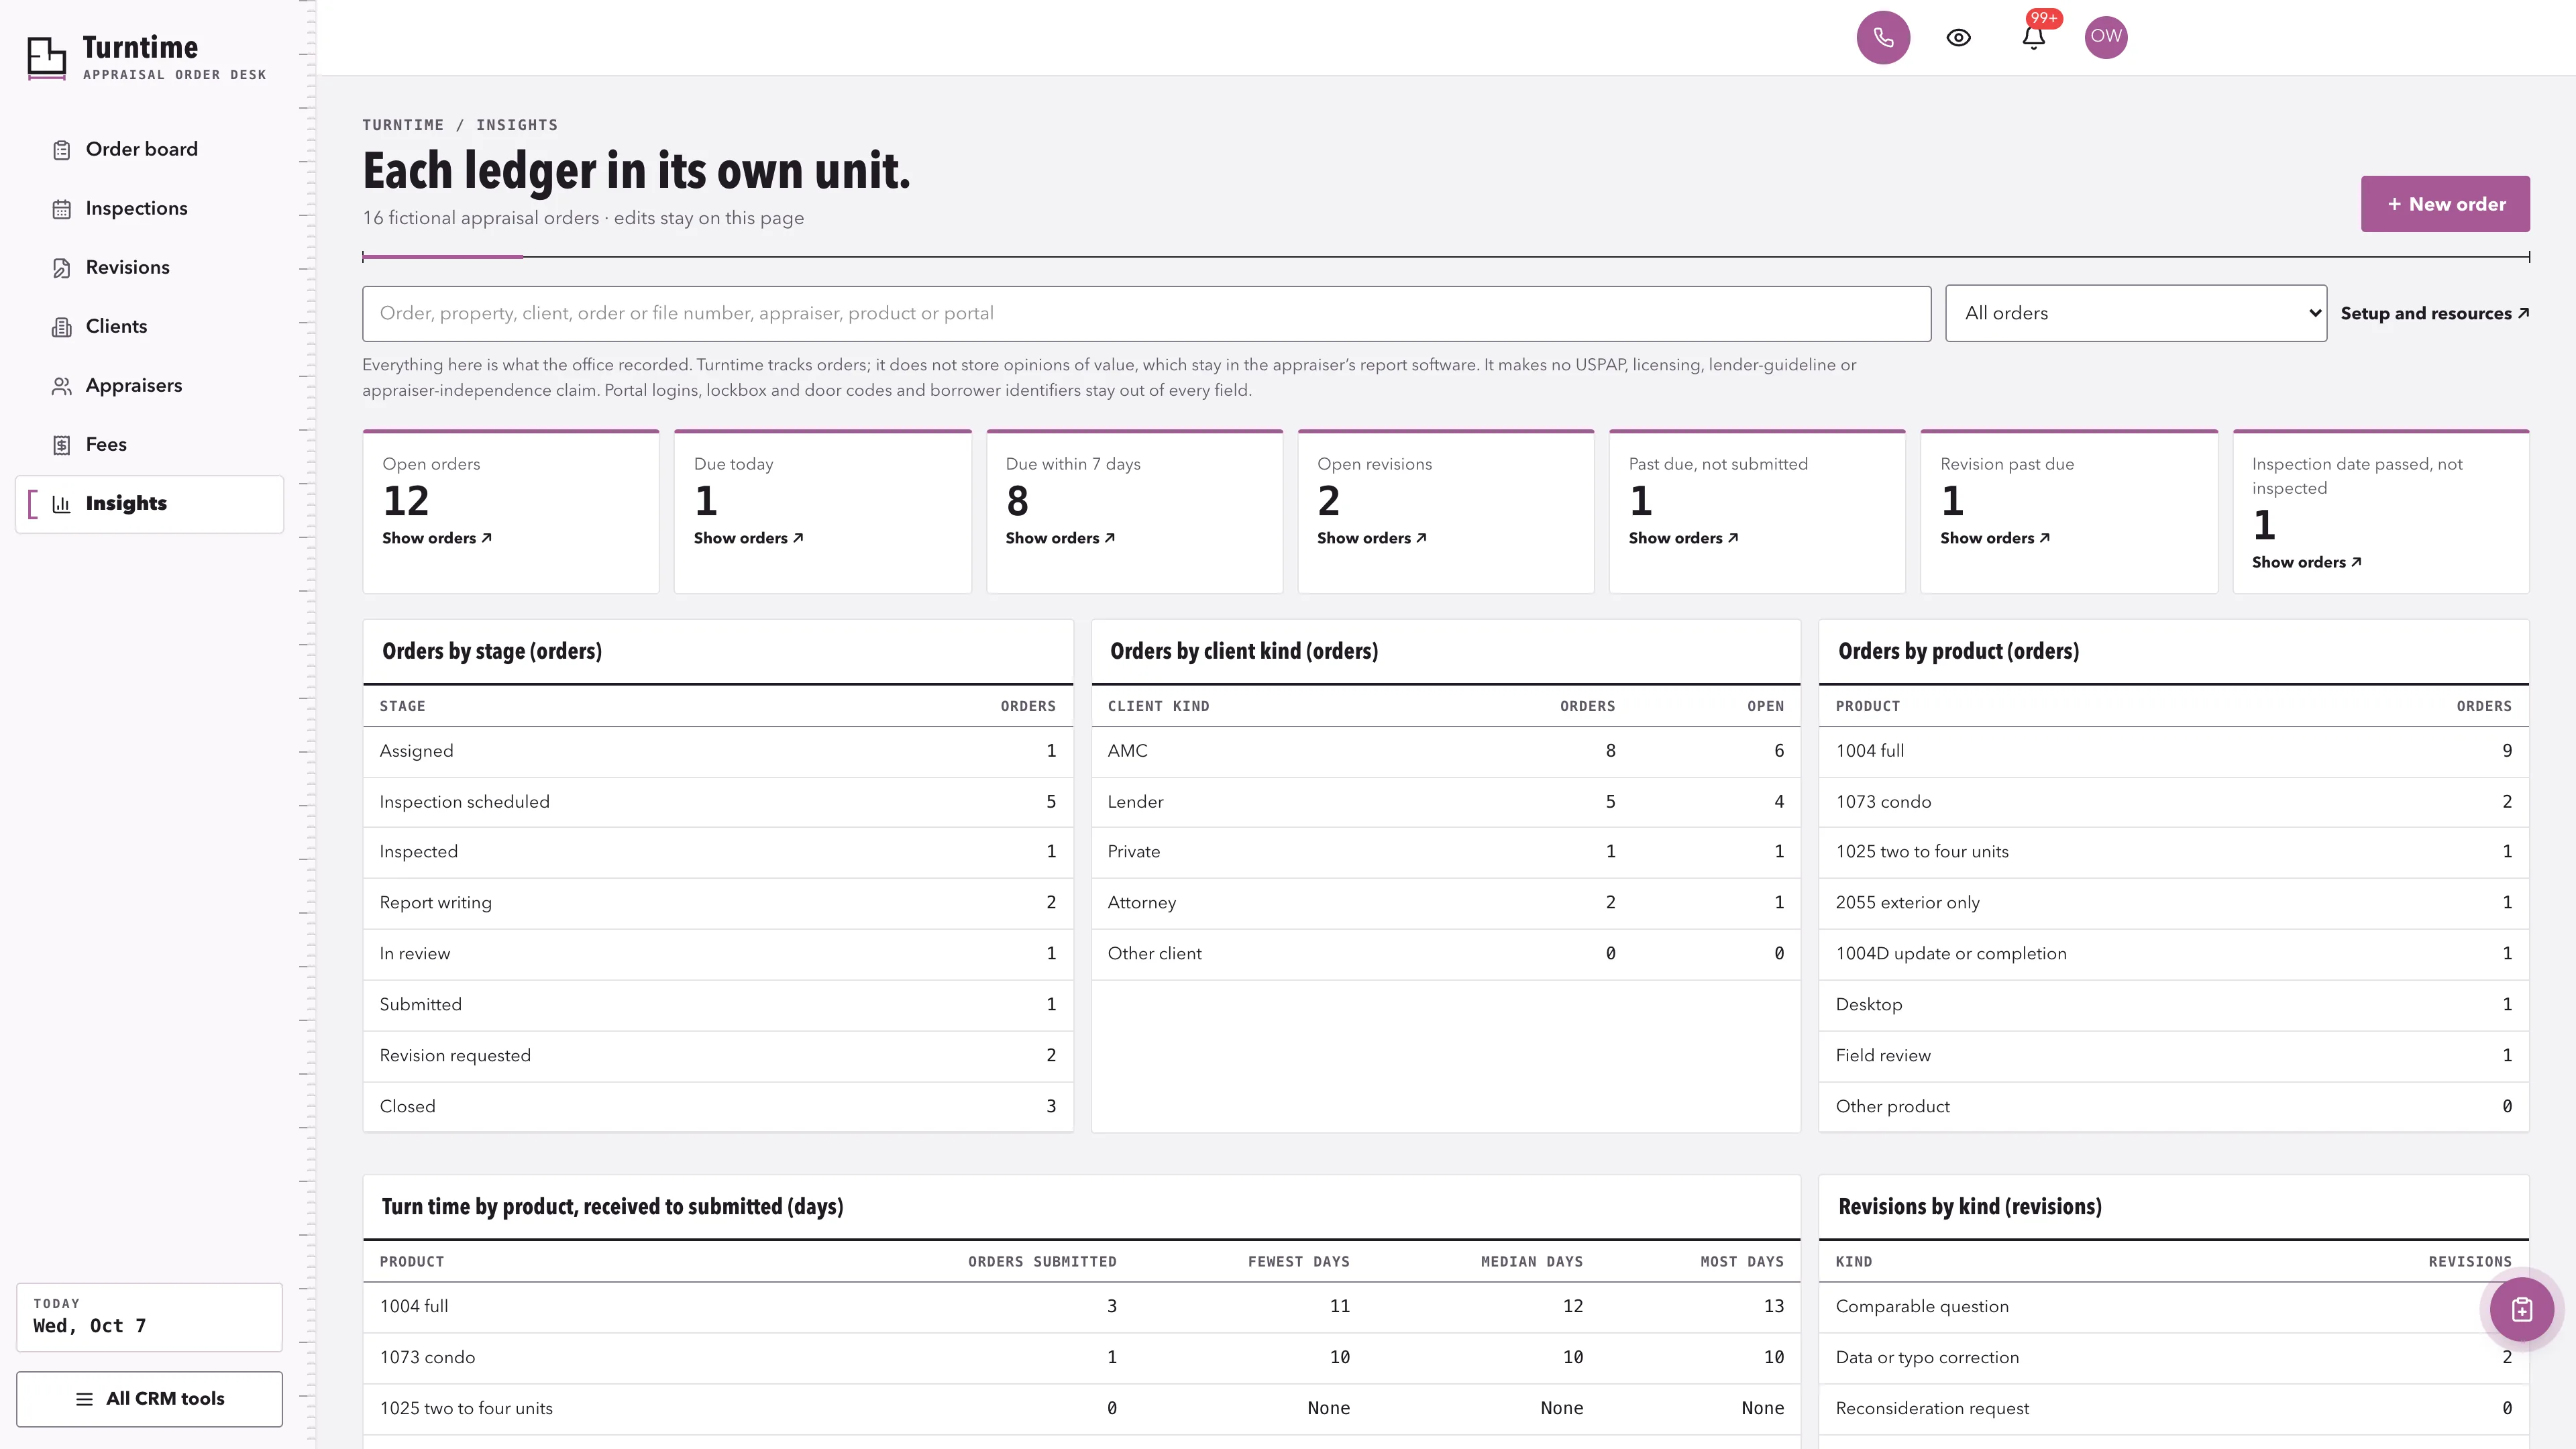The image size is (2576, 1449).
Task: Show orders for Due within 7 days
Action: (1060, 538)
